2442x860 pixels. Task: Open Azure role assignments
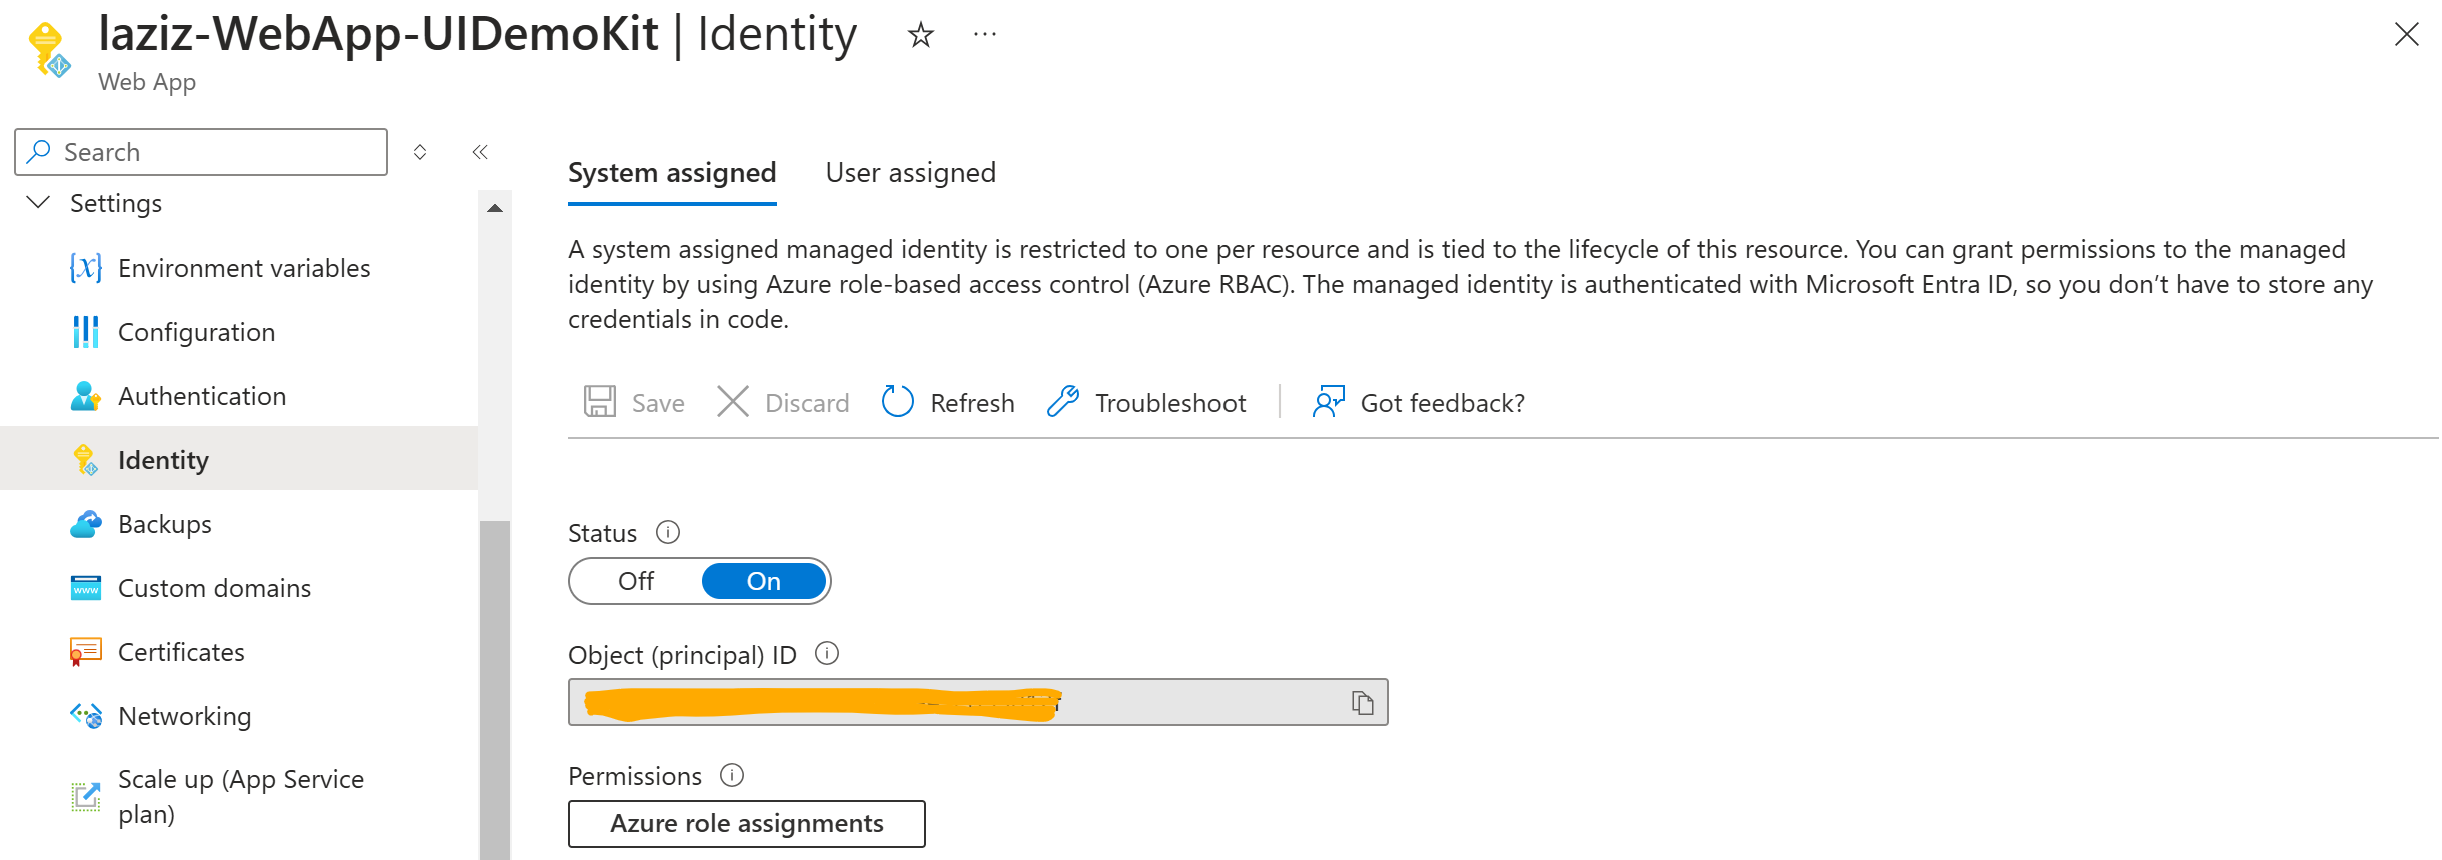click(747, 823)
